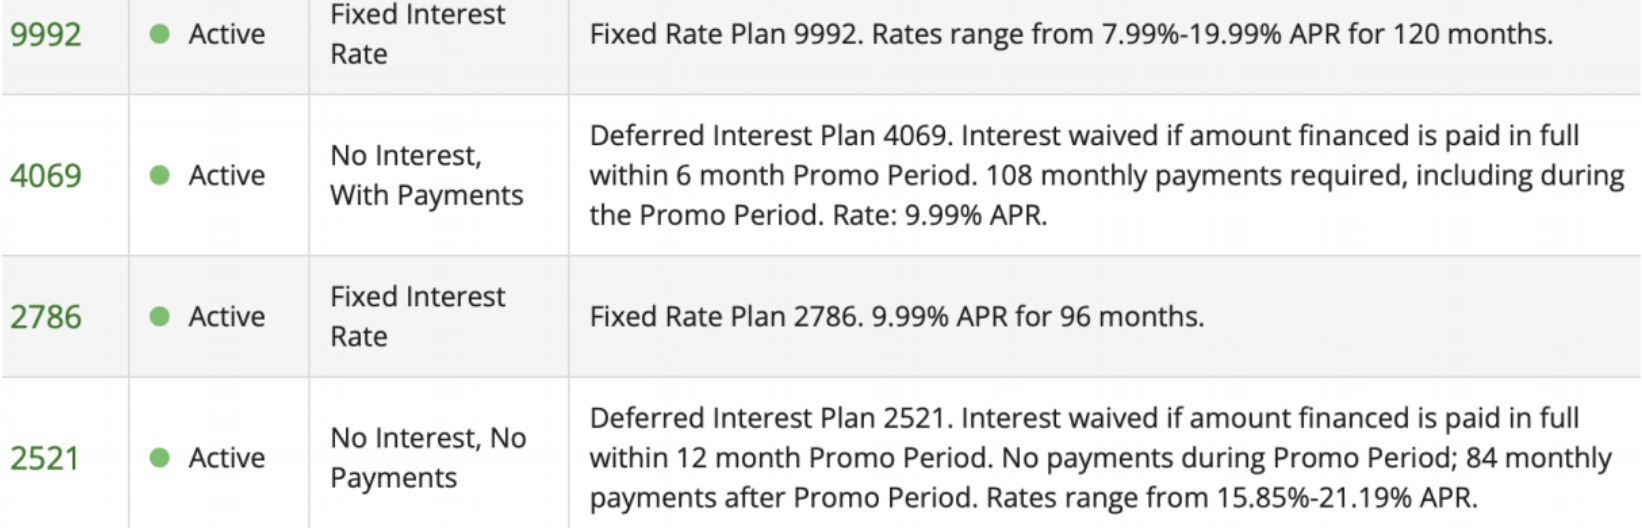Screen dimensions: 1642x528
Task: Select "No Interest, With Payments" type cell
Action: pyautogui.click(x=426, y=175)
